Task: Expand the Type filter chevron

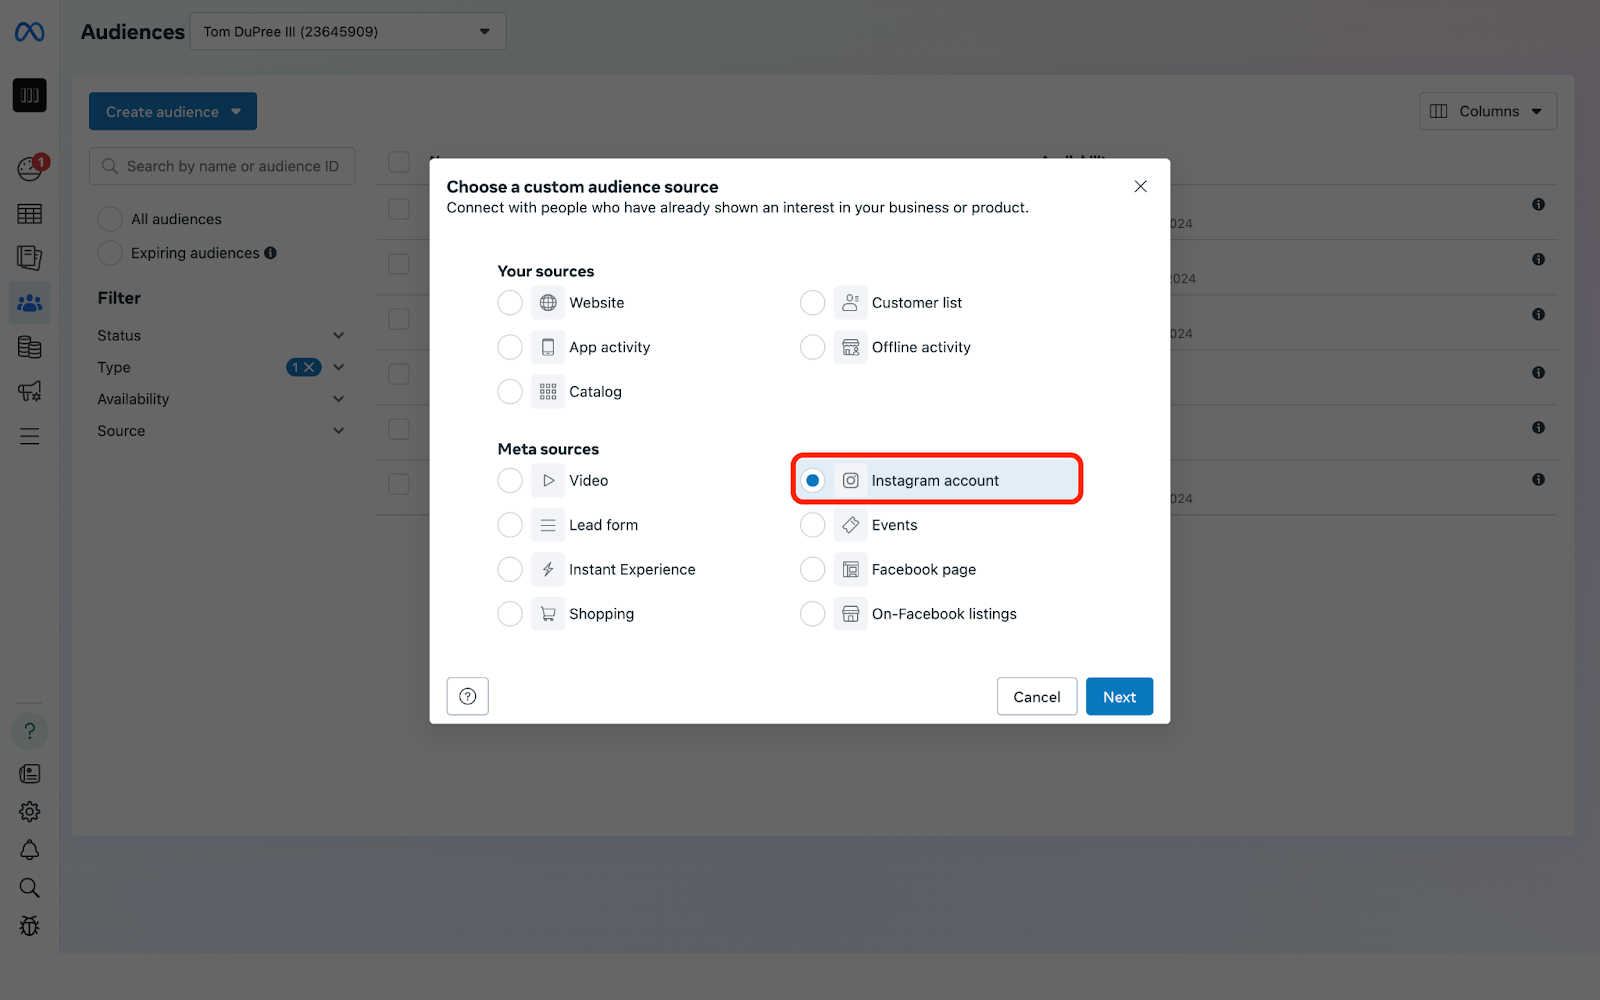Action: [339, 368]
